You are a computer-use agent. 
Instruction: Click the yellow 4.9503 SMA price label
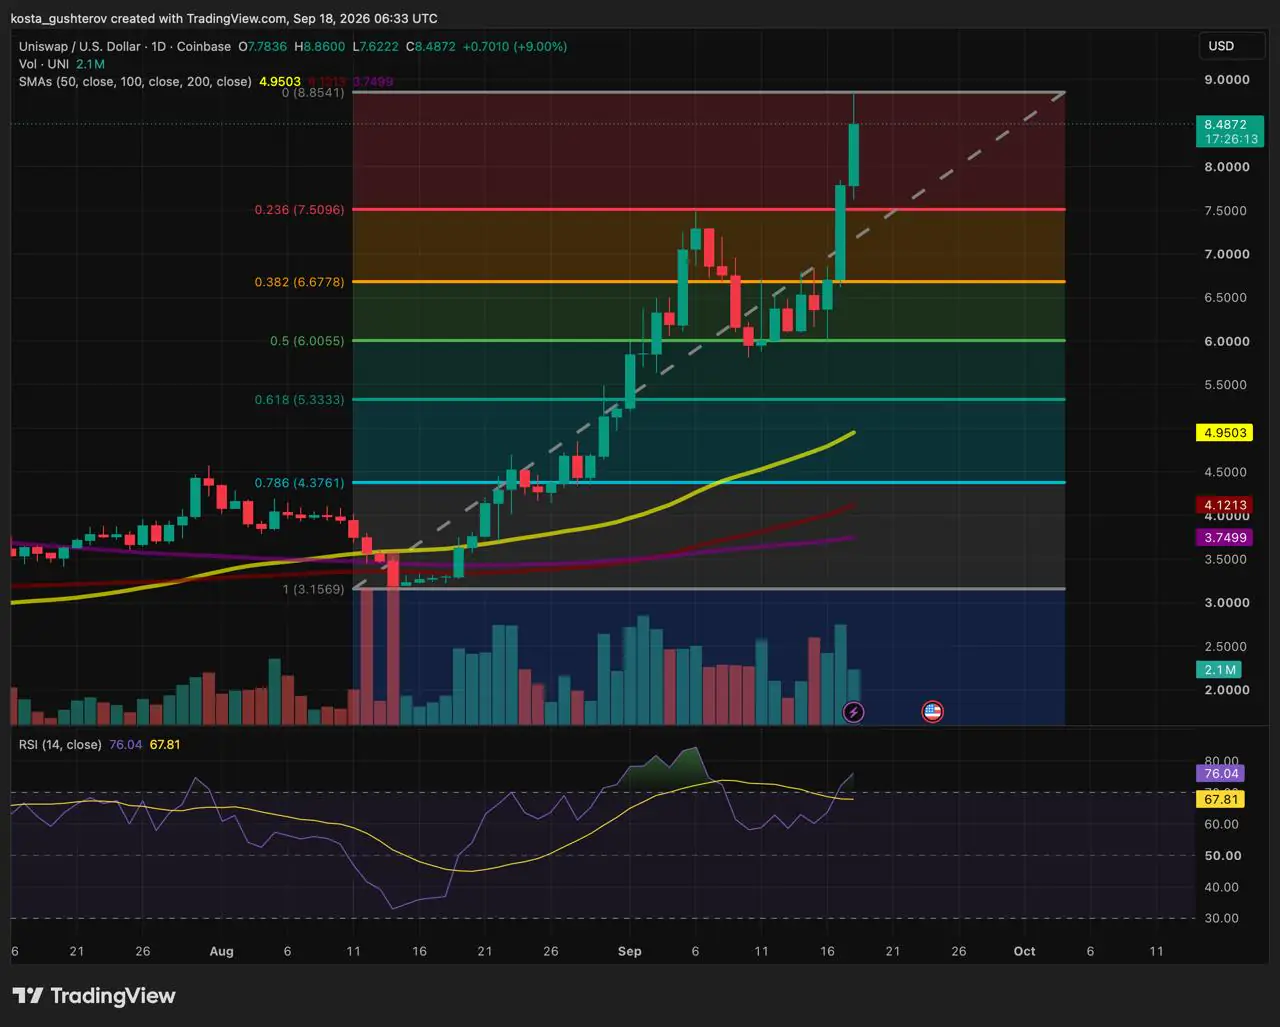click(1225, 433)
